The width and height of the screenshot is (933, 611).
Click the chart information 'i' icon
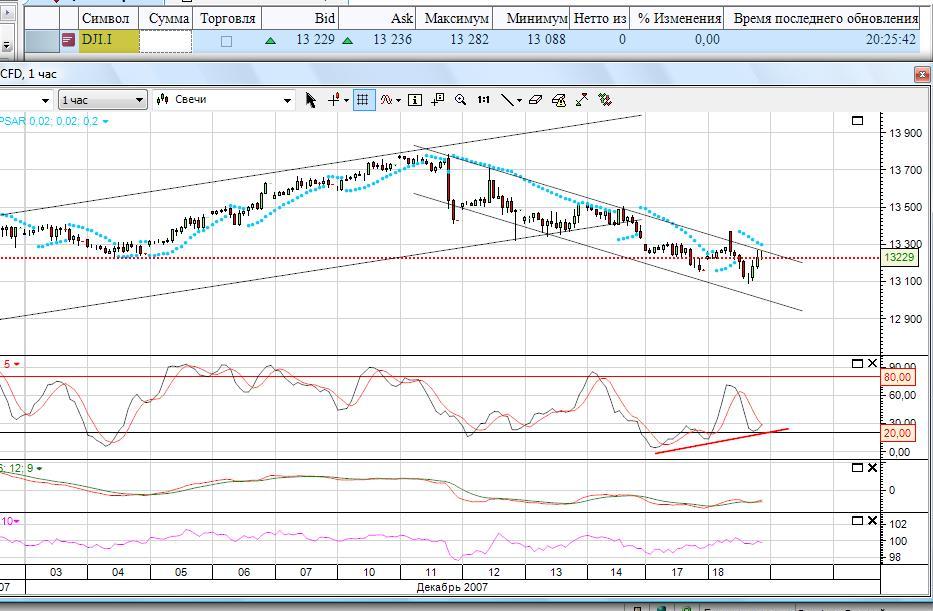[415, 100]
